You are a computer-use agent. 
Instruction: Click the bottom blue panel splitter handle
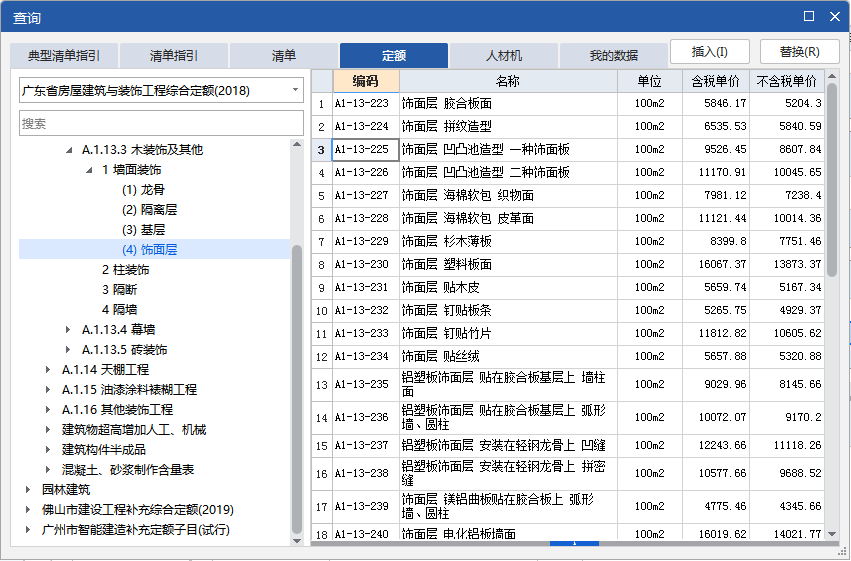pyautogui.click(x=574, y=543)
